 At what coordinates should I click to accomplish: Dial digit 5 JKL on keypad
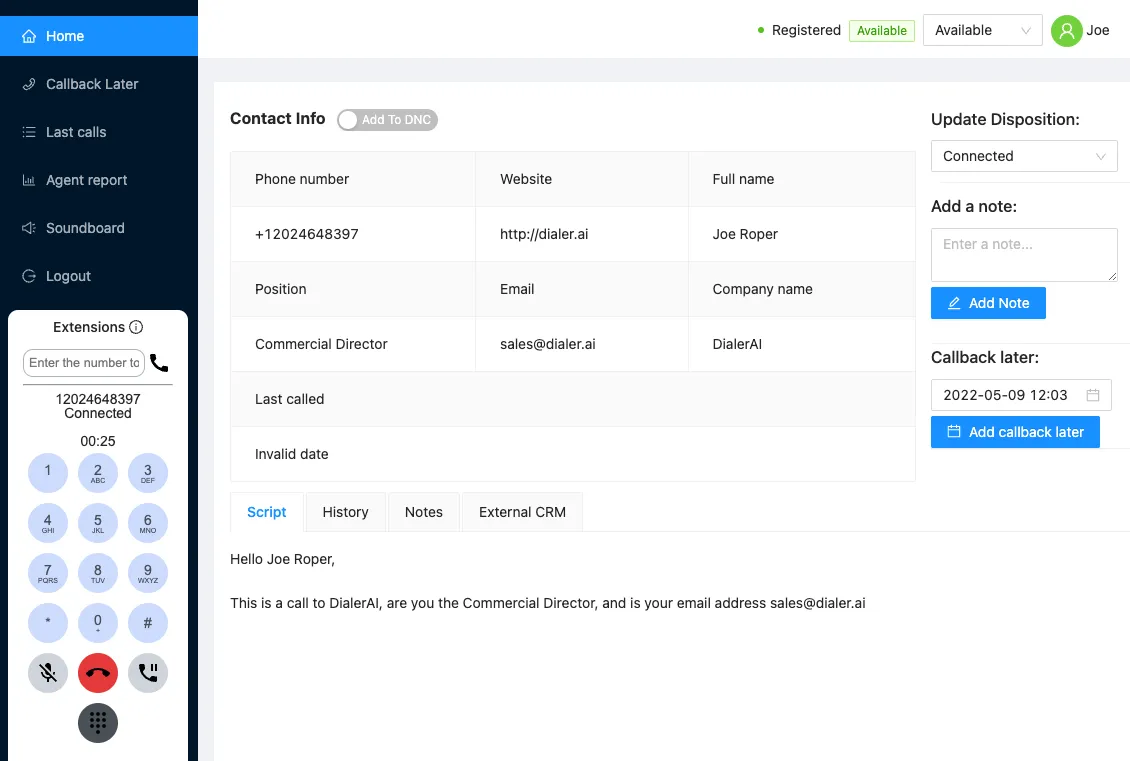pyautogui.click(x=98, y=522)
